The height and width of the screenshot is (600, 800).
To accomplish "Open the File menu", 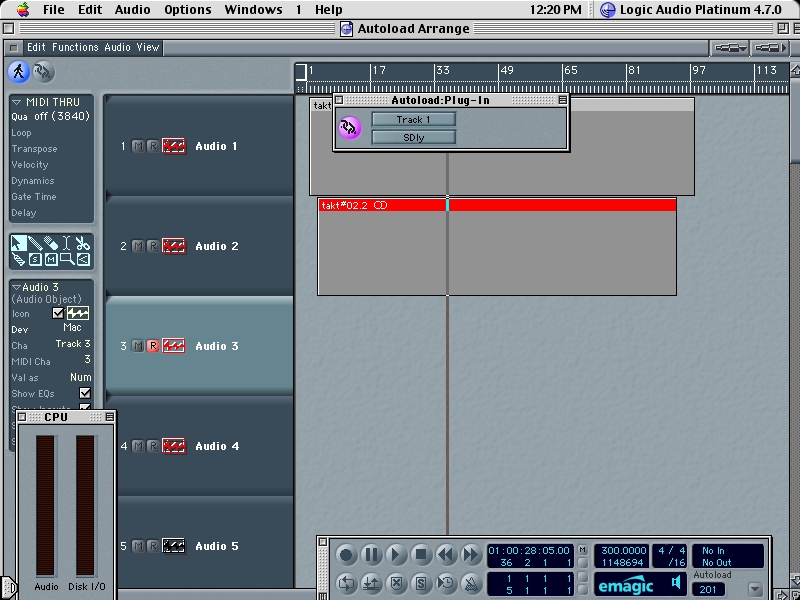I will click(x=54, y=9).
